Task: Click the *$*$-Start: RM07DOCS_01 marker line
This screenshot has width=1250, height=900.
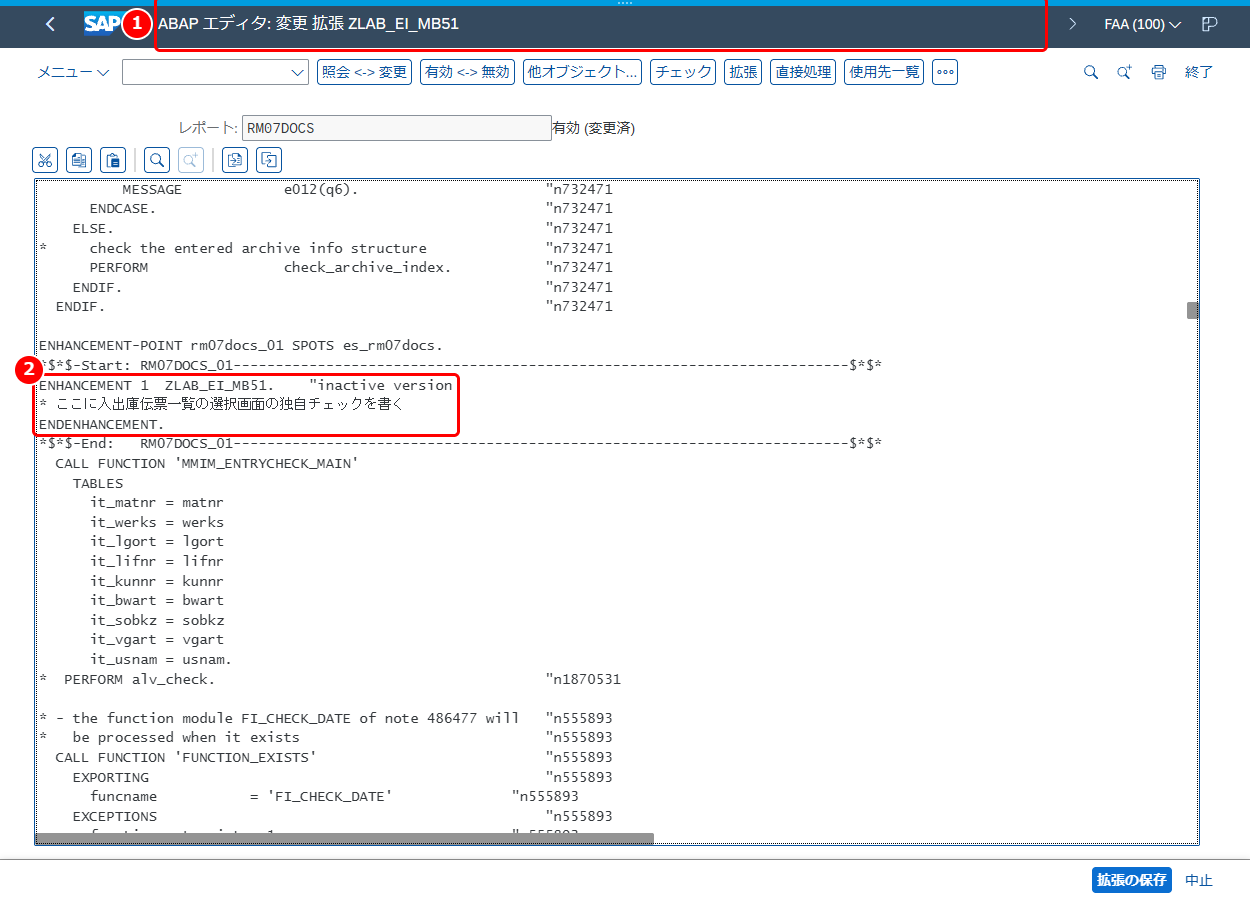Action: 460,365
